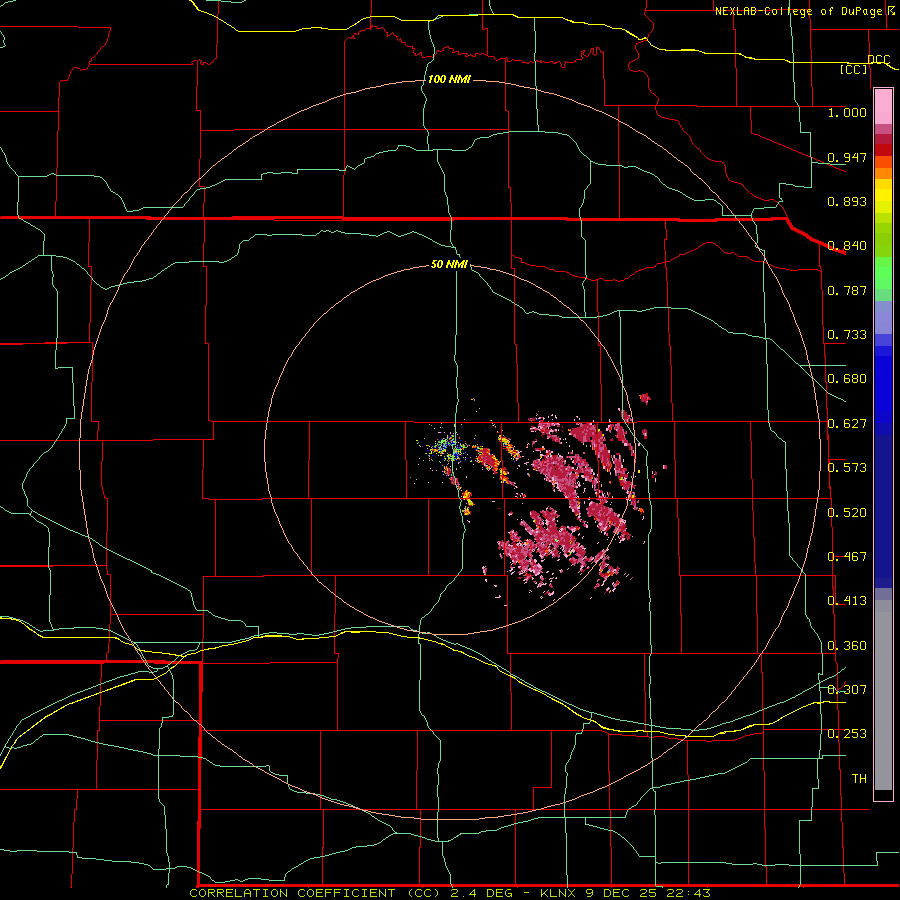Select the 0.360 scale value

pyautogui.click(x=847, y=646)
